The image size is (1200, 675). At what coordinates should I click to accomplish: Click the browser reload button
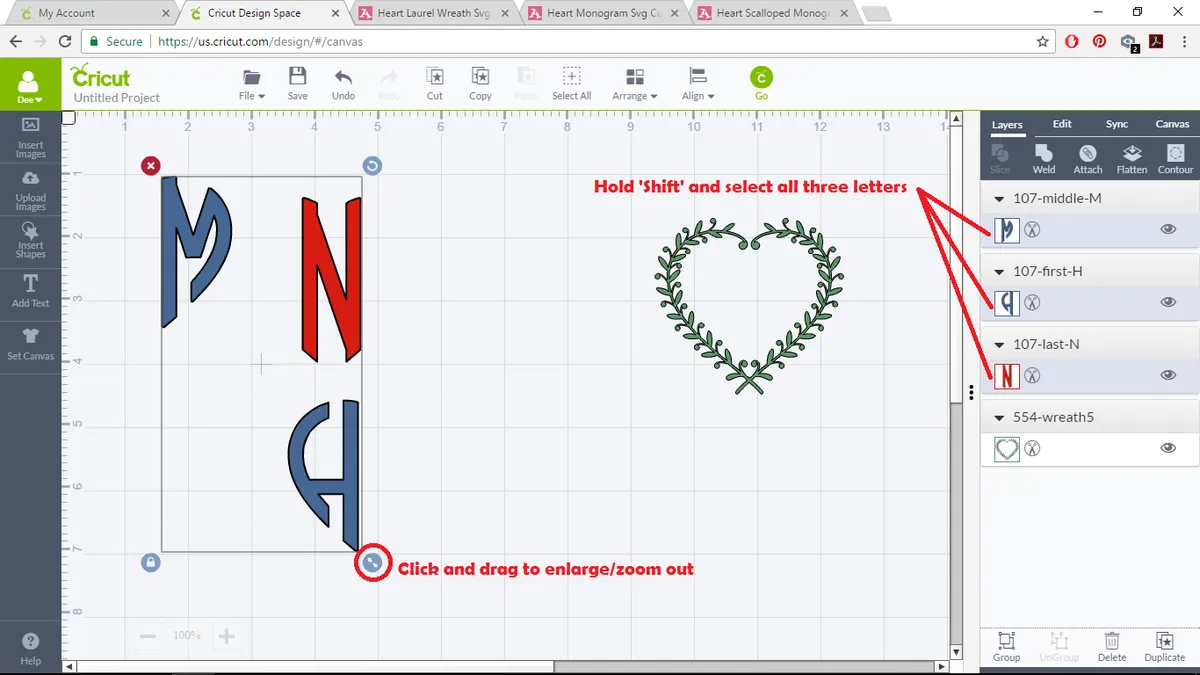click(65, 42)
